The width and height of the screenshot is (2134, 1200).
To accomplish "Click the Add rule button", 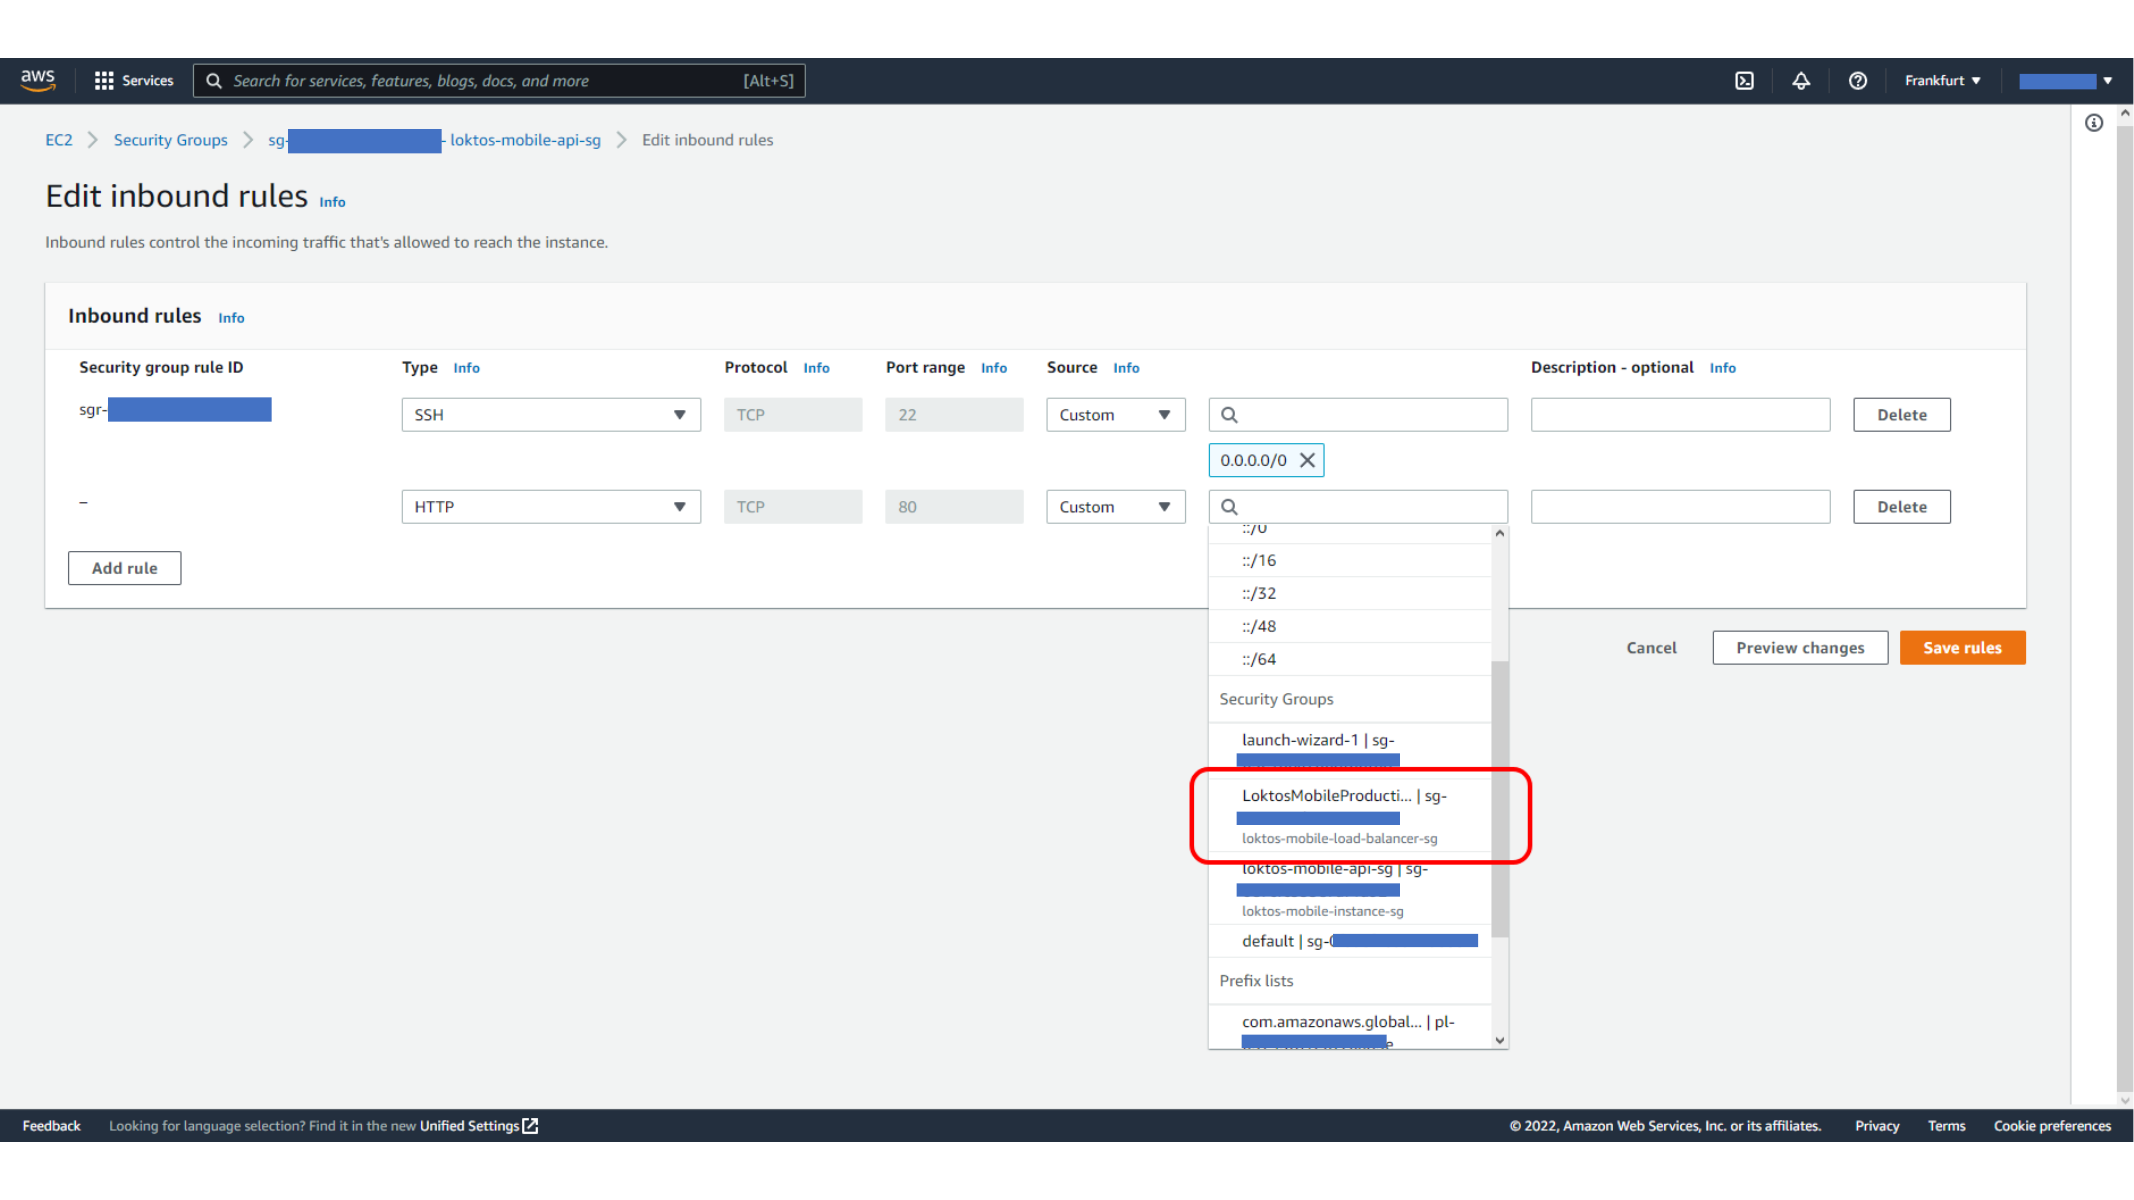I will pos(125,568).
